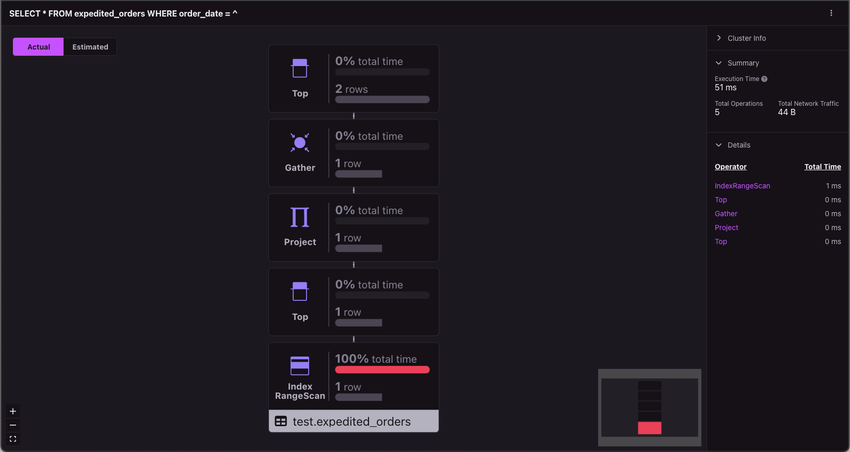850x452 pixels.
Task: Zoom in with the plus button
Action: [x=13, y=411]
